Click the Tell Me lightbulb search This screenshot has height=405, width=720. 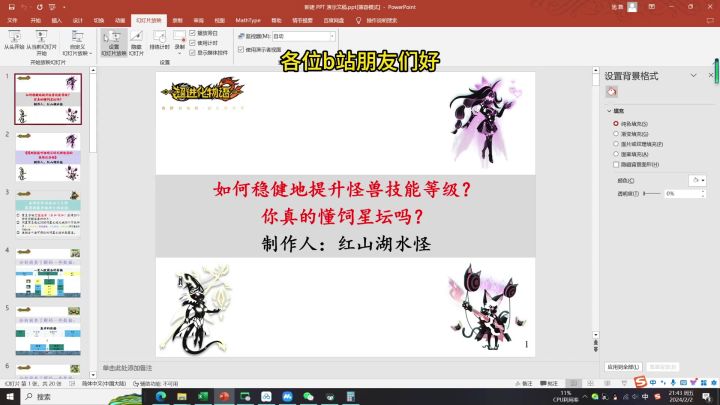[359, 20]
